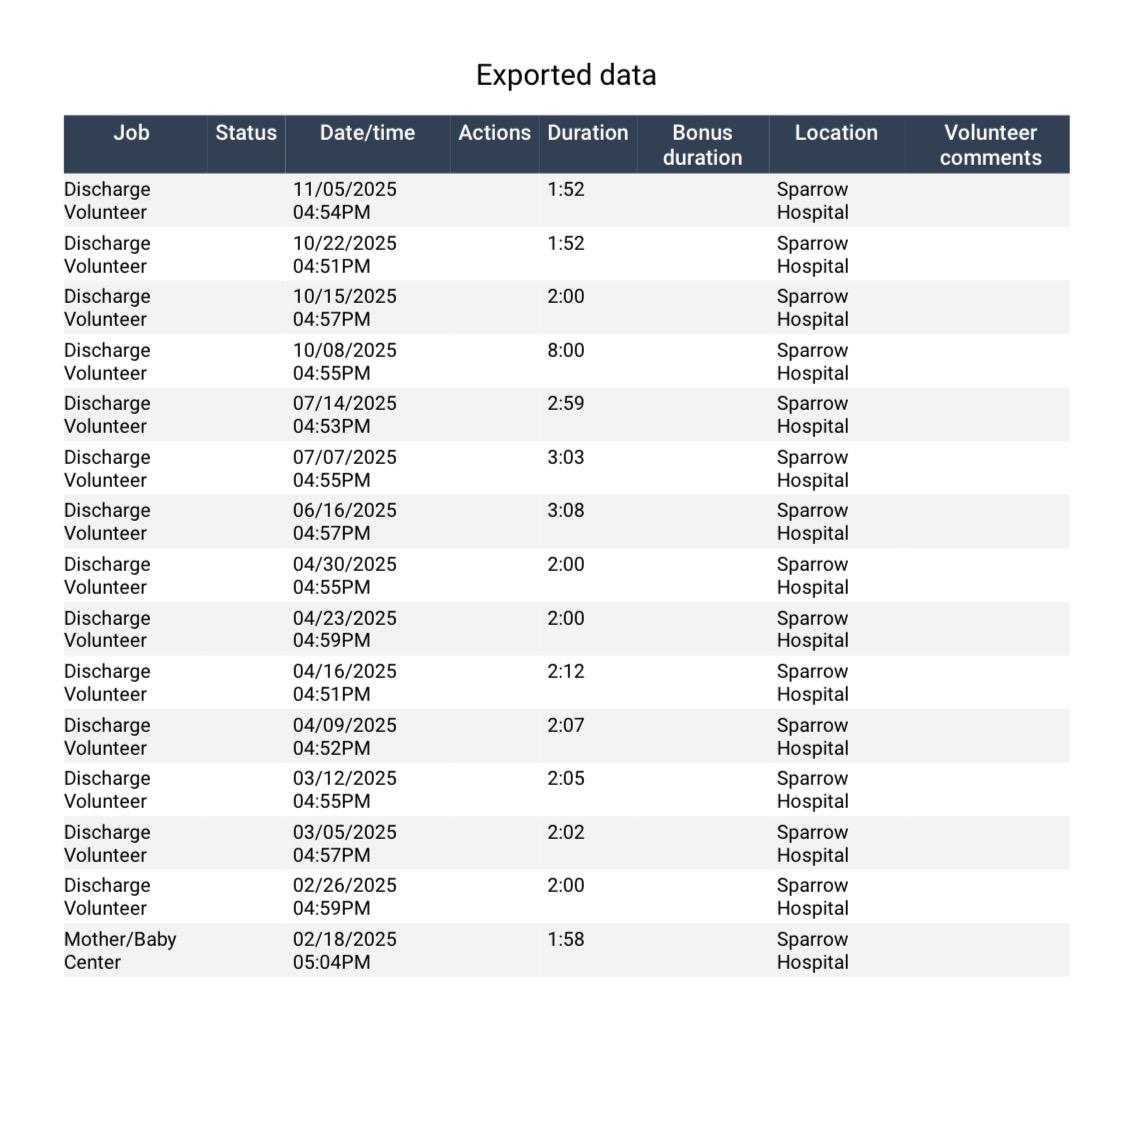Image resolution: width=1128 pixels, height=1126 pixels.
Task: Click the Actions column header
Action: coord(494,133)
